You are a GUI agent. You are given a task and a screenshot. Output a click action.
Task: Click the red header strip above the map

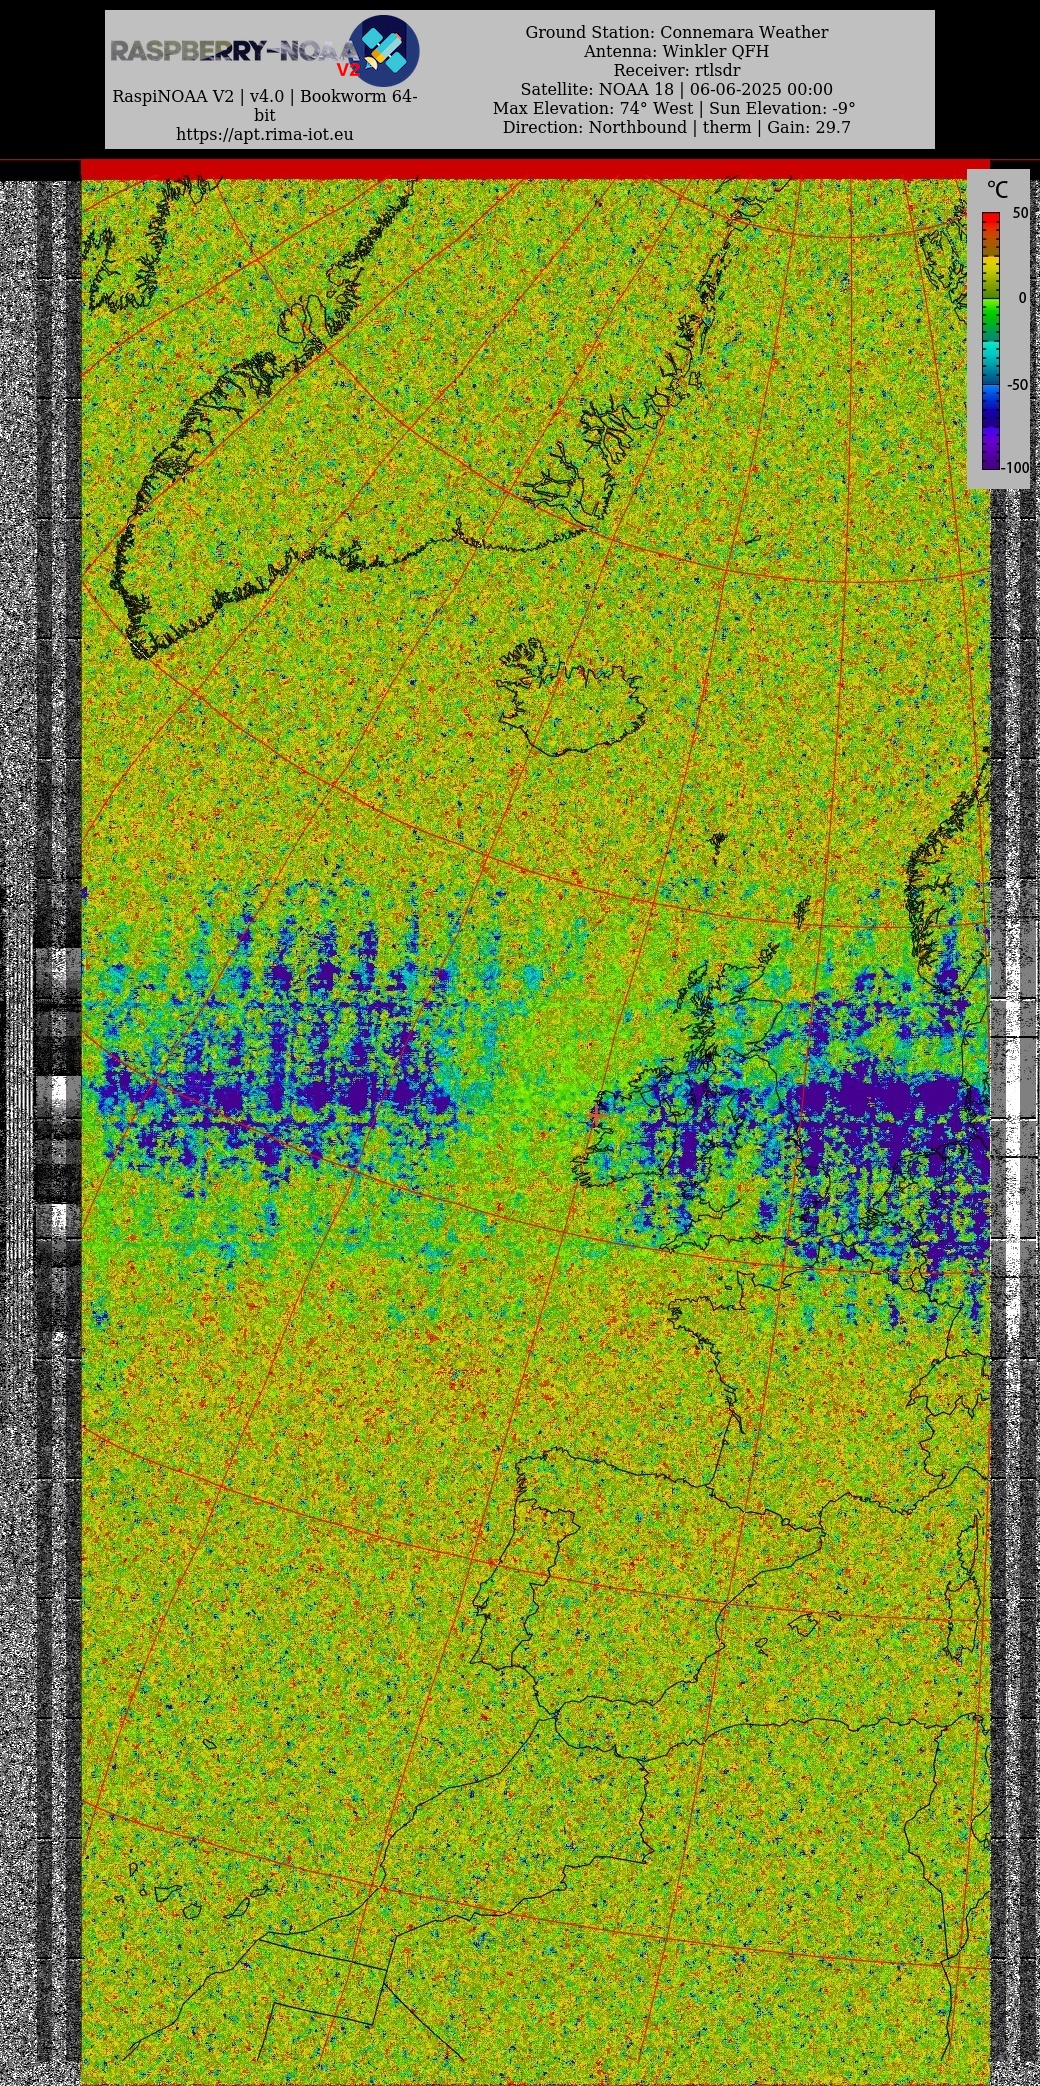coord(535,169)
